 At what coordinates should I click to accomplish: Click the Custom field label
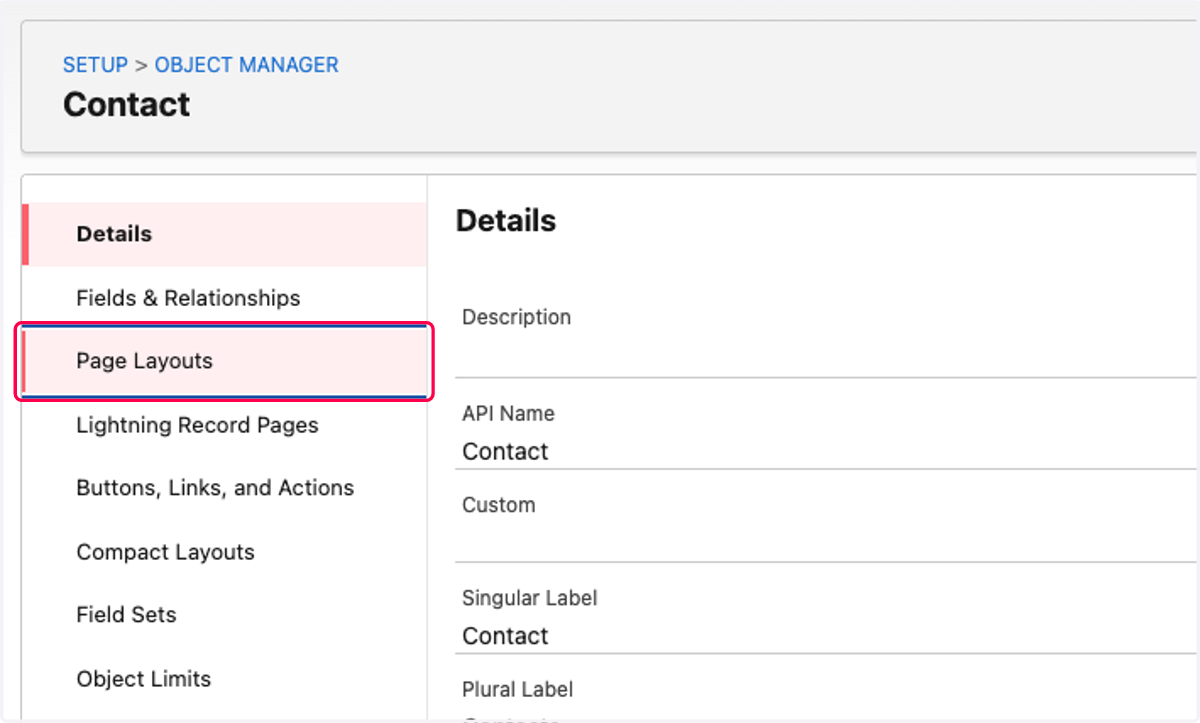(498, 505)
